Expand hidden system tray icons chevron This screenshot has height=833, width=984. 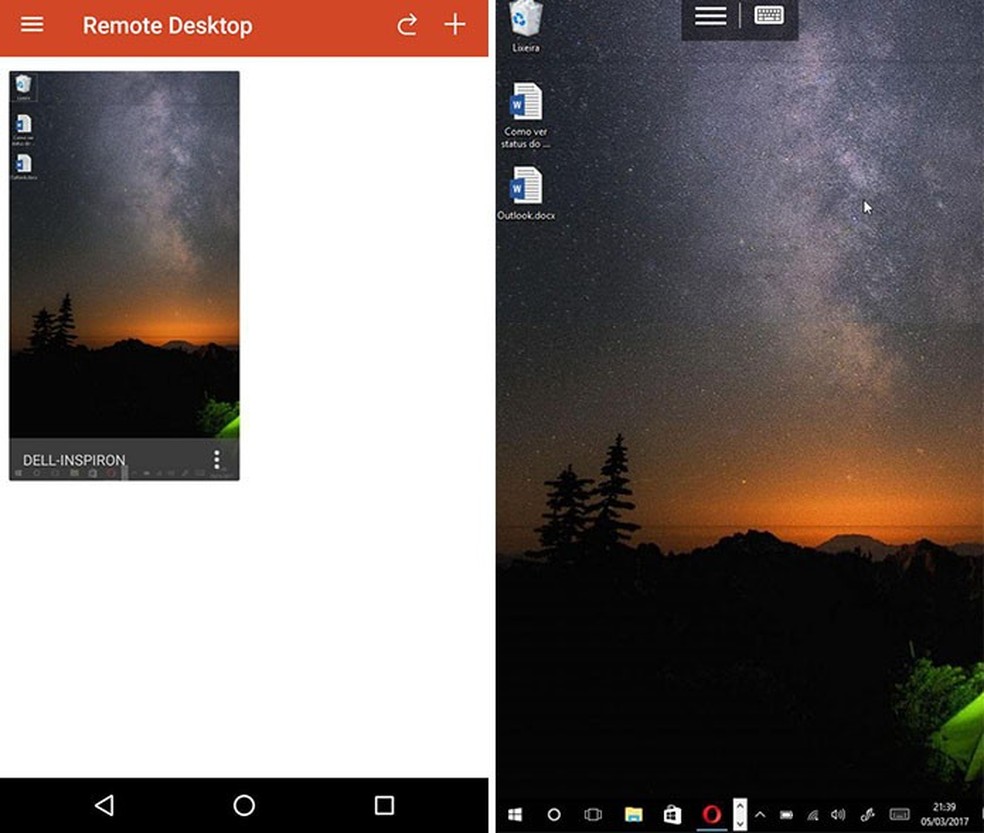(760, 815)
